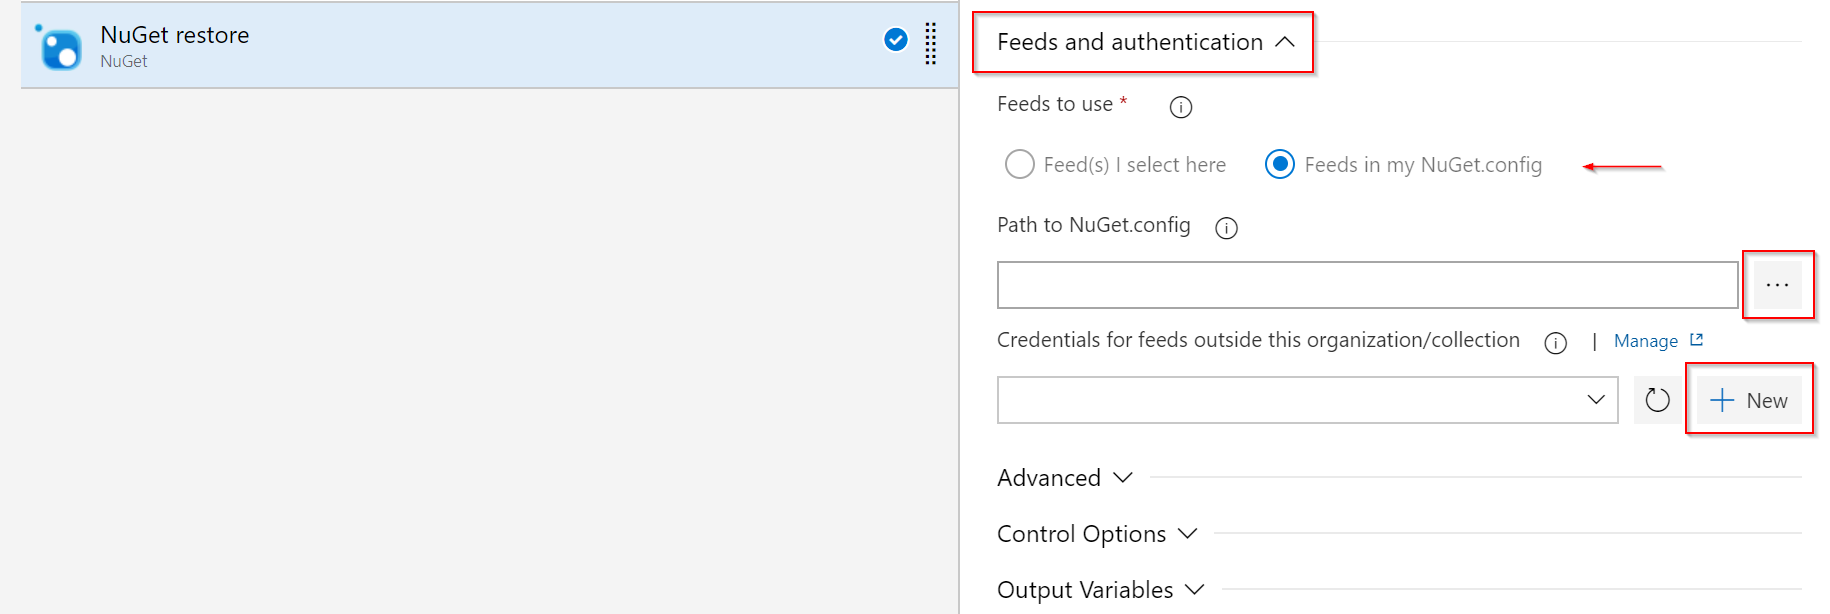The image size is (1830, 614).
Task: Click the blue checkmark on NuGet restore
Action: pos(896,39)
